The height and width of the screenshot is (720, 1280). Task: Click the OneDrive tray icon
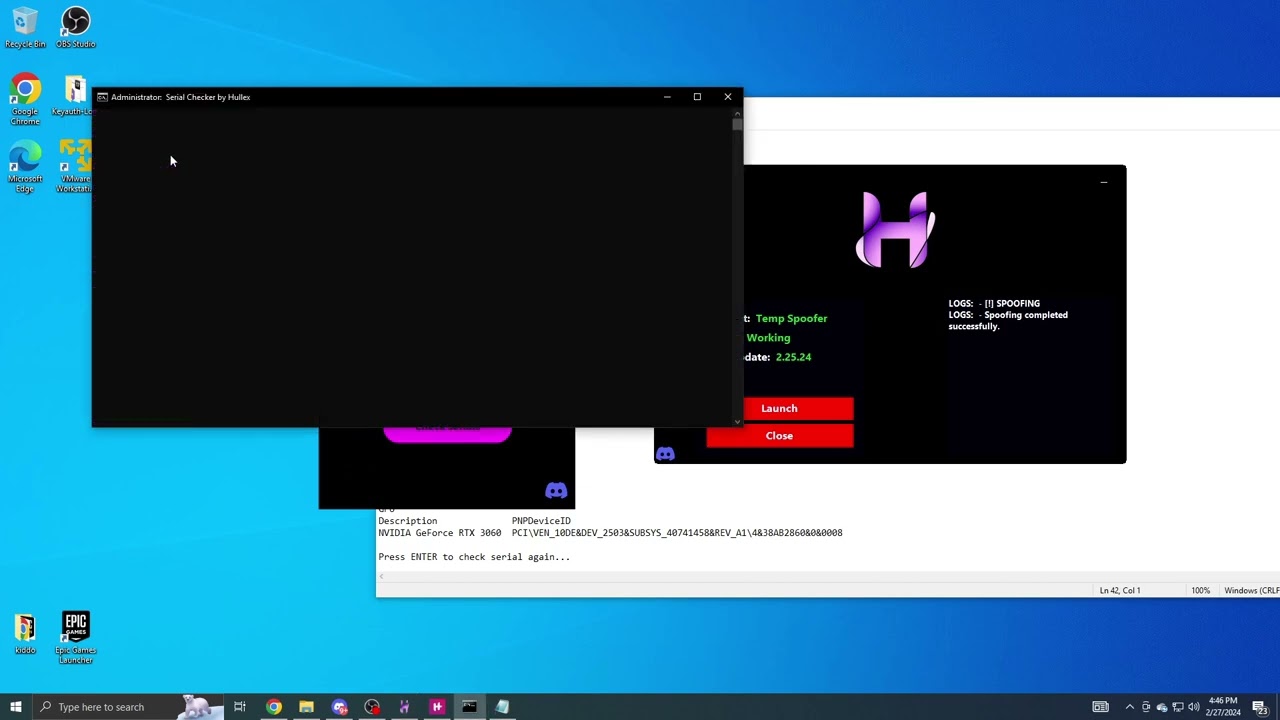click(1162, 707)
